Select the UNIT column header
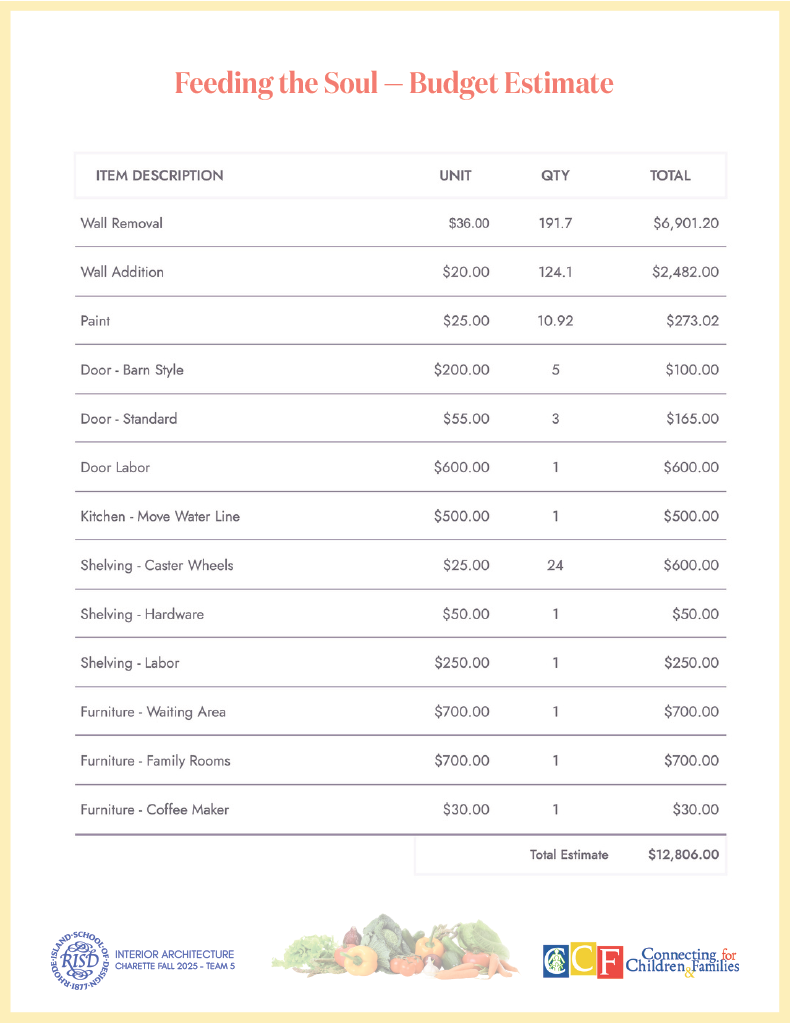 [x=455, y=176]
